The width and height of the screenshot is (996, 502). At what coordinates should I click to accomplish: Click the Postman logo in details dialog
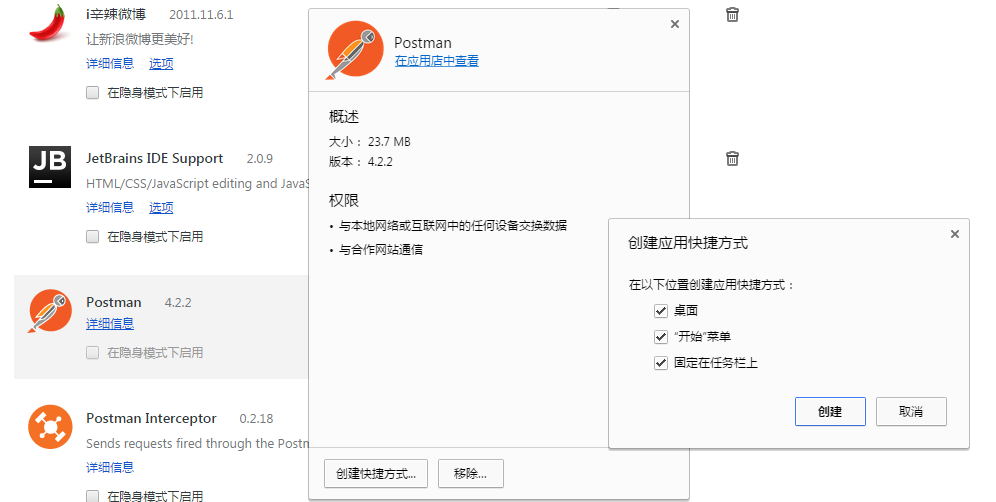pos(355,51)
